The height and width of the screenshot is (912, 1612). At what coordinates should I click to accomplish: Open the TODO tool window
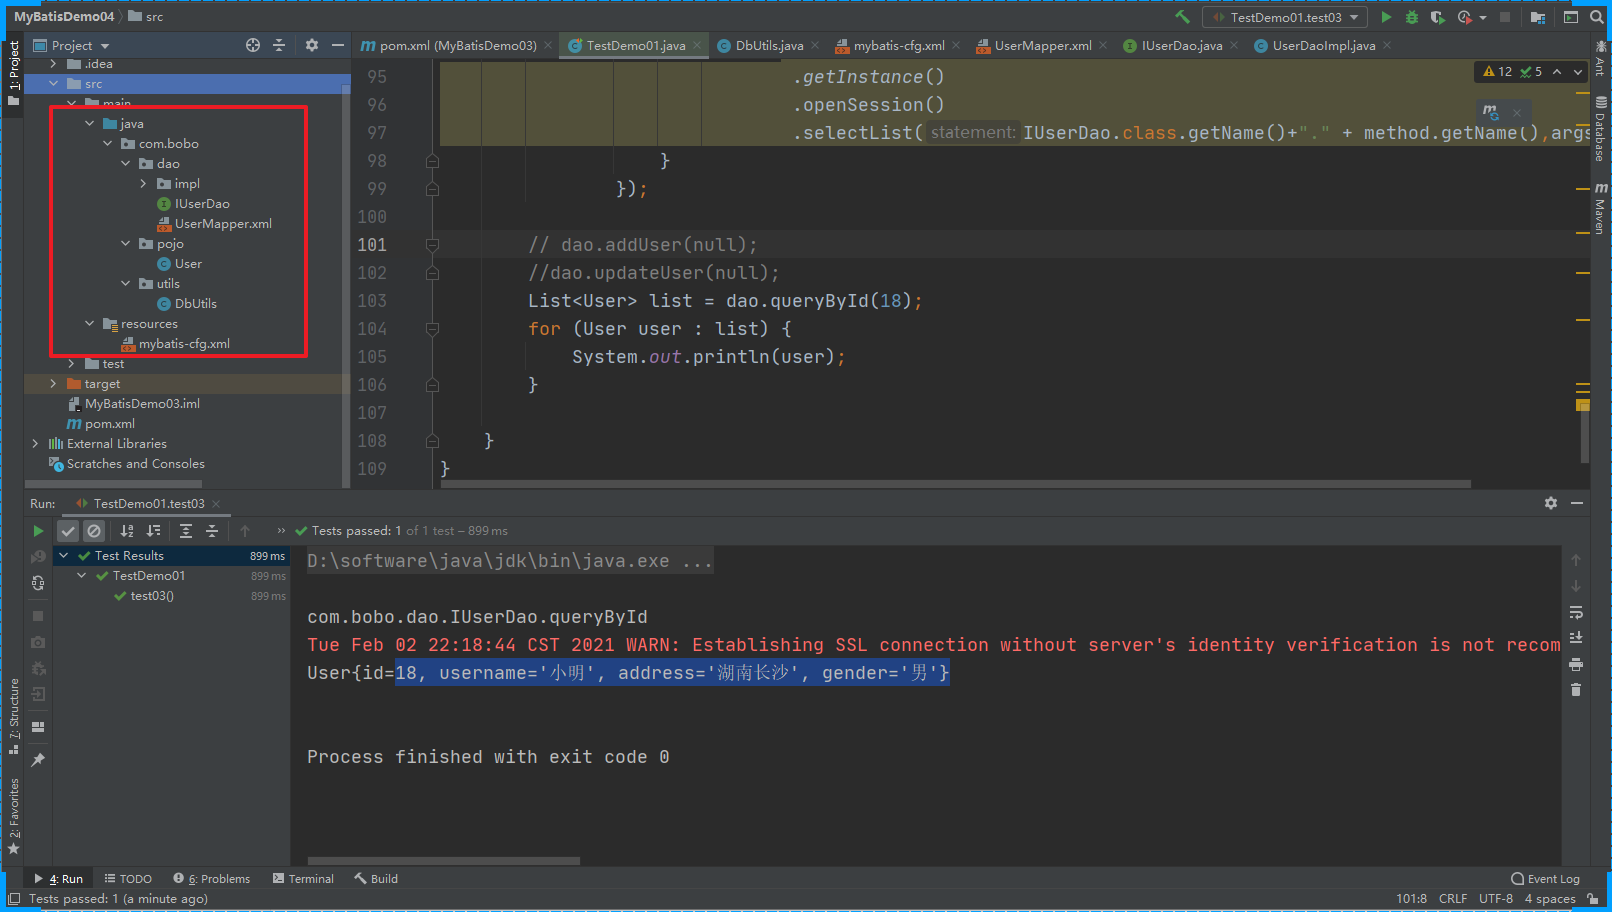point(128,879)
